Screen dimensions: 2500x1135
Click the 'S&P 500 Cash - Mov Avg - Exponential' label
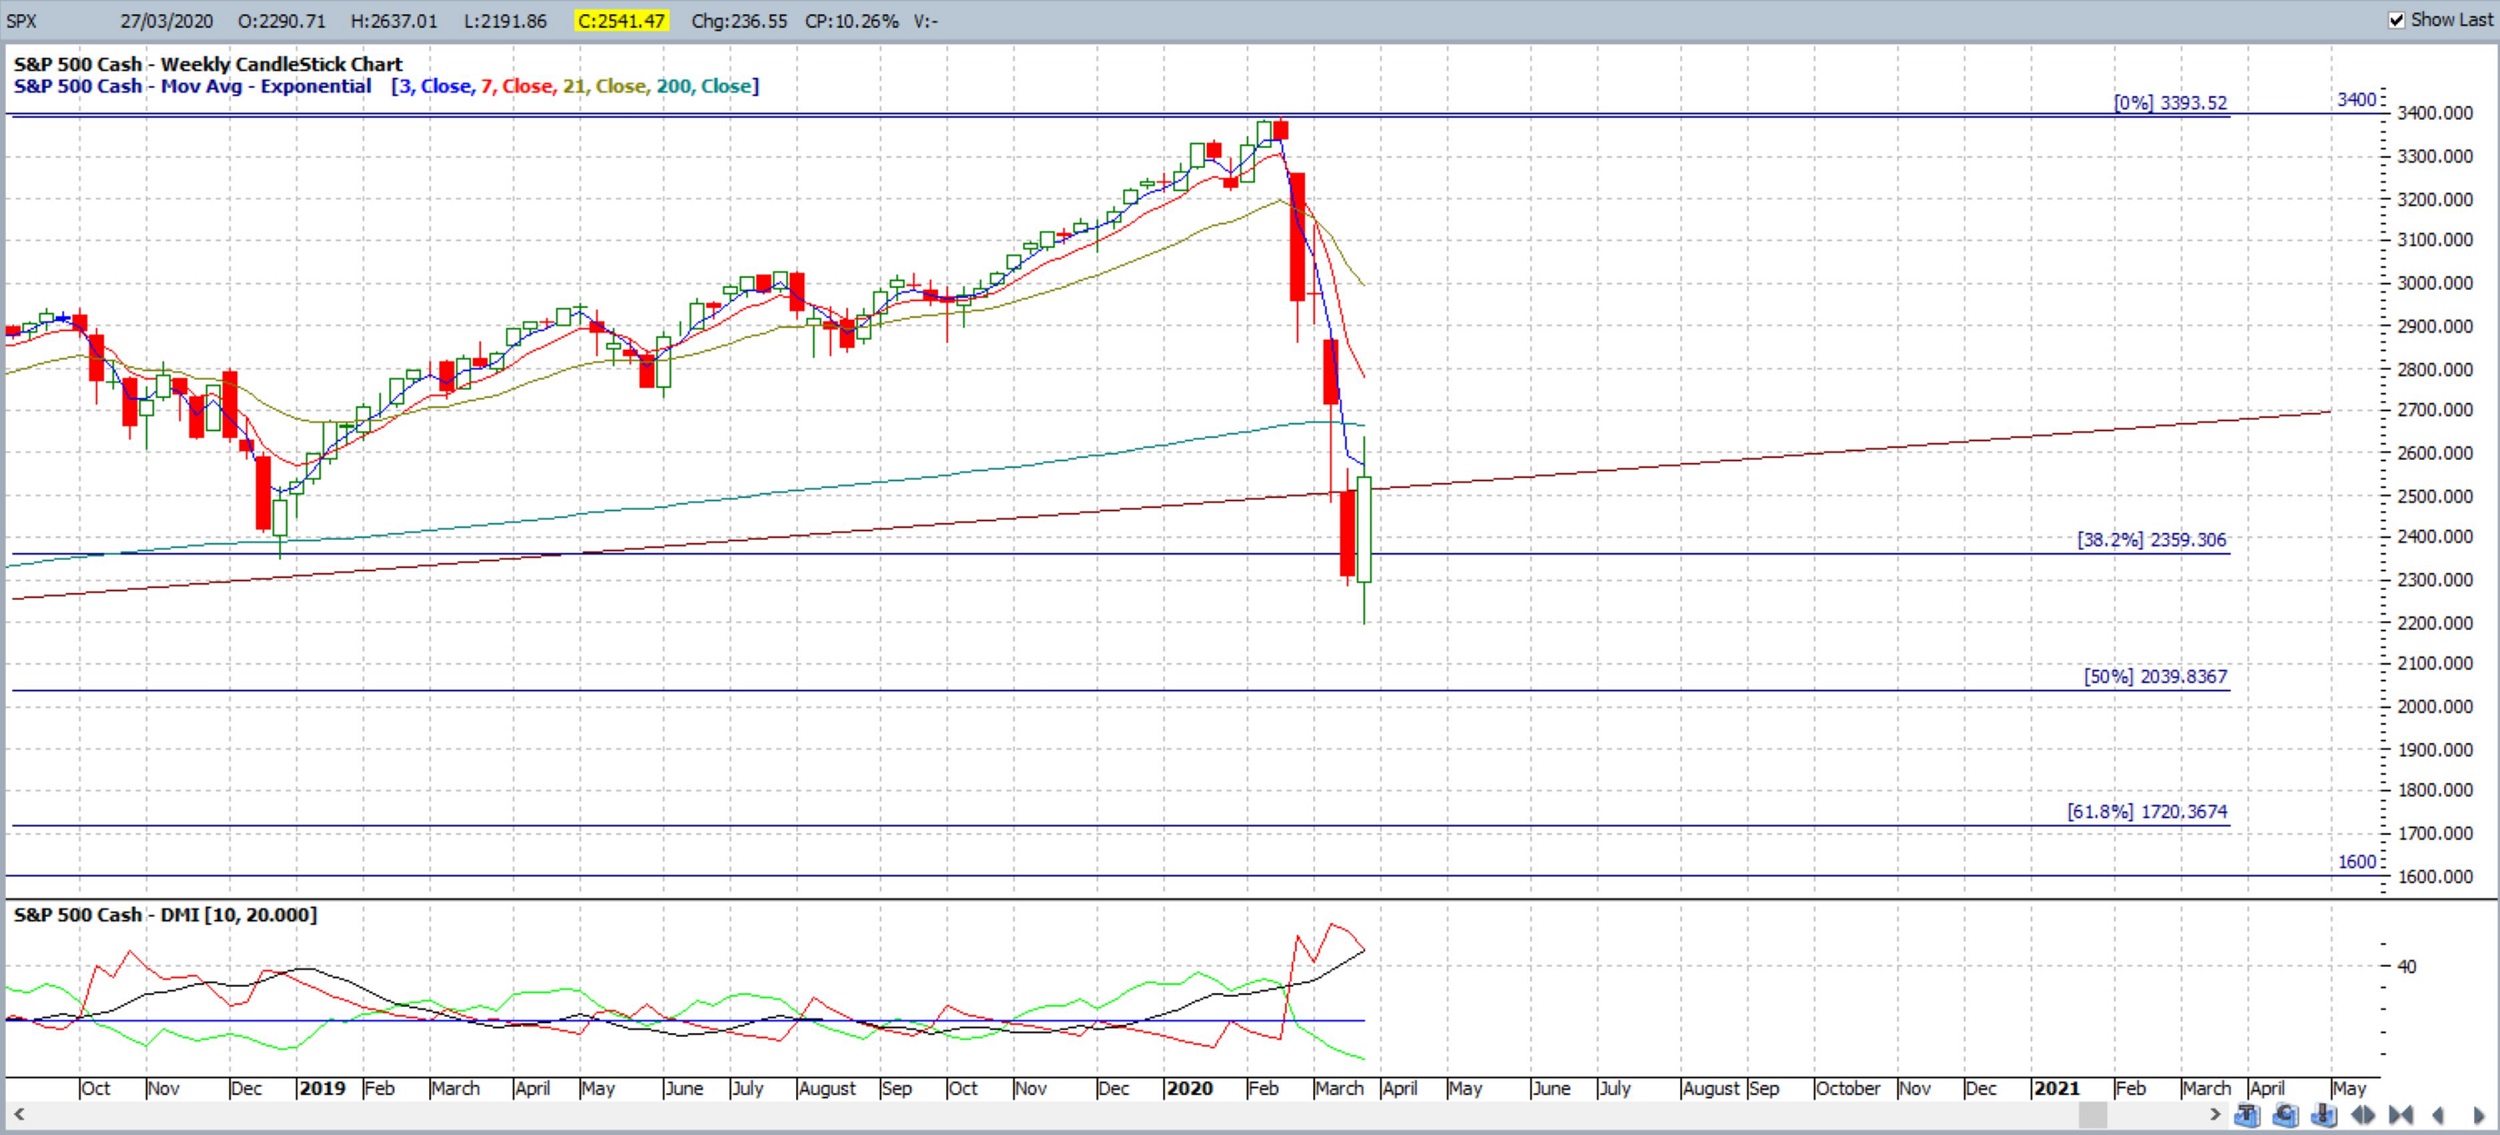point(193,86)
